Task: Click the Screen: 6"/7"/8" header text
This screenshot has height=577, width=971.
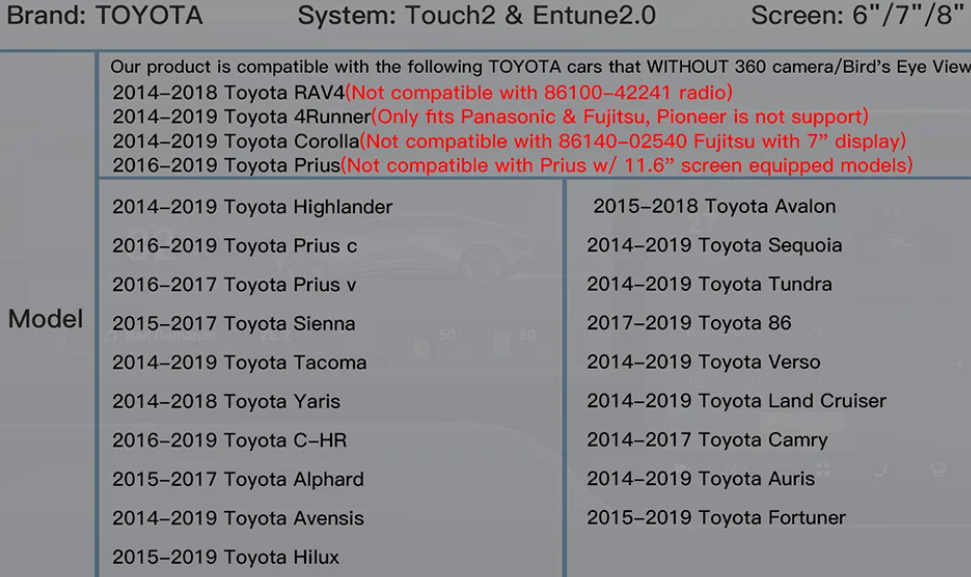Action: [857, 16]
